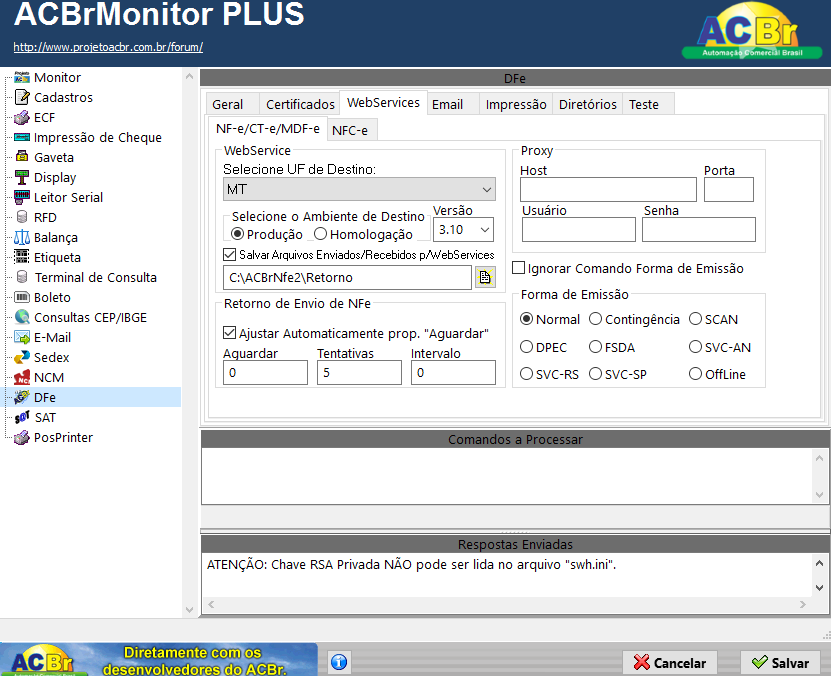
Task: Click the proxy Porta input field
Action: point(729,190)
